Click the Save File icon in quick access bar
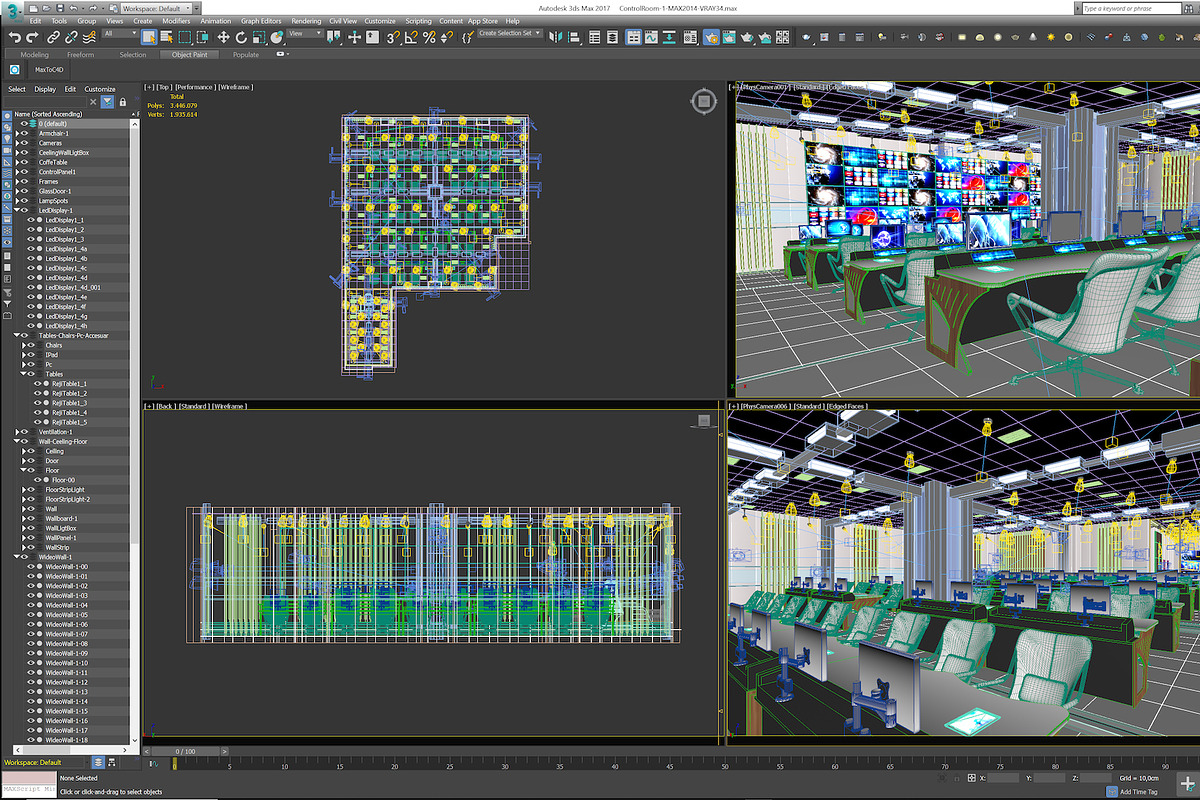The image size is (1200, 800). [60, 8]
